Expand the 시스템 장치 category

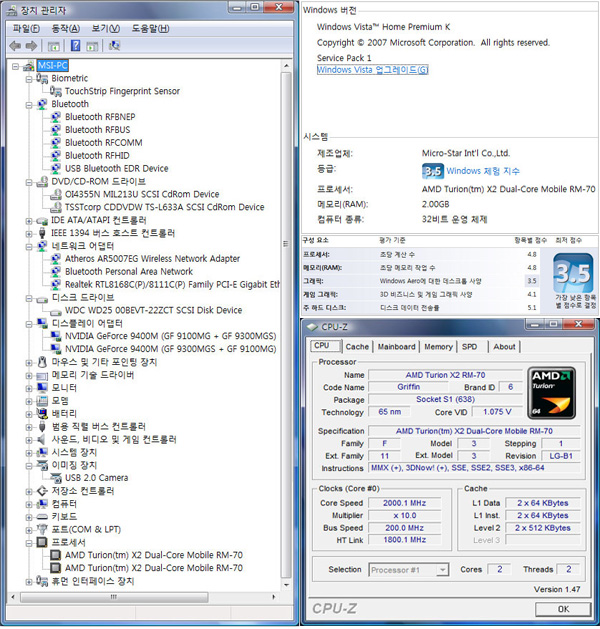coord(29,453)
